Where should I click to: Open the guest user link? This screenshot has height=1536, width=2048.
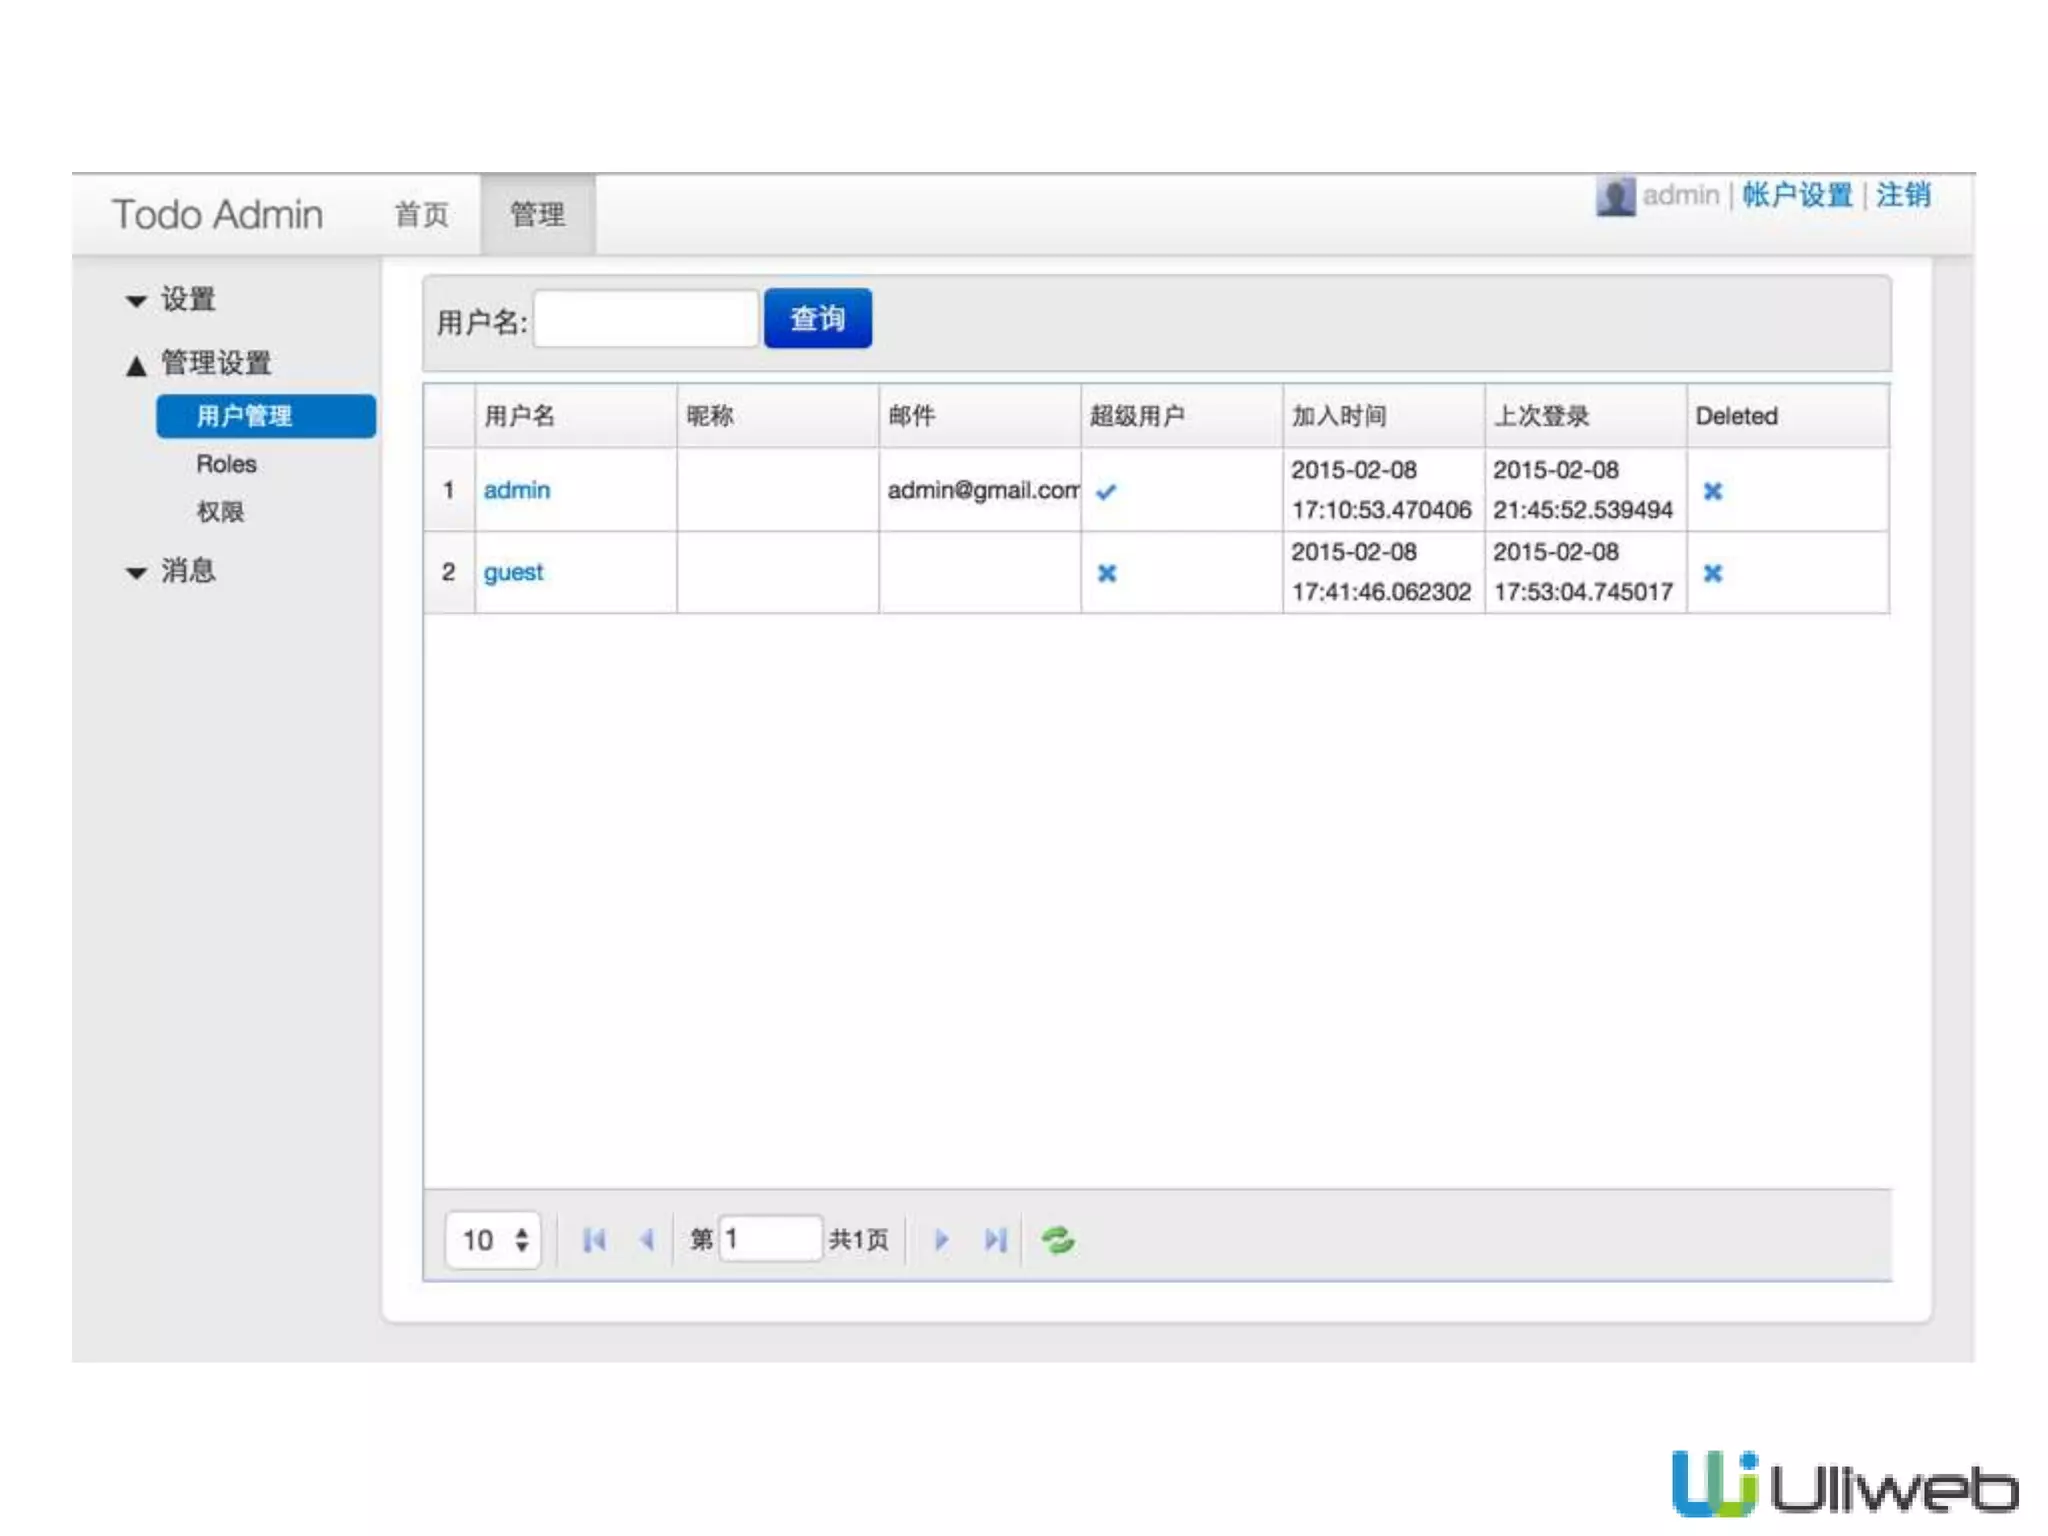click(513, 572)
